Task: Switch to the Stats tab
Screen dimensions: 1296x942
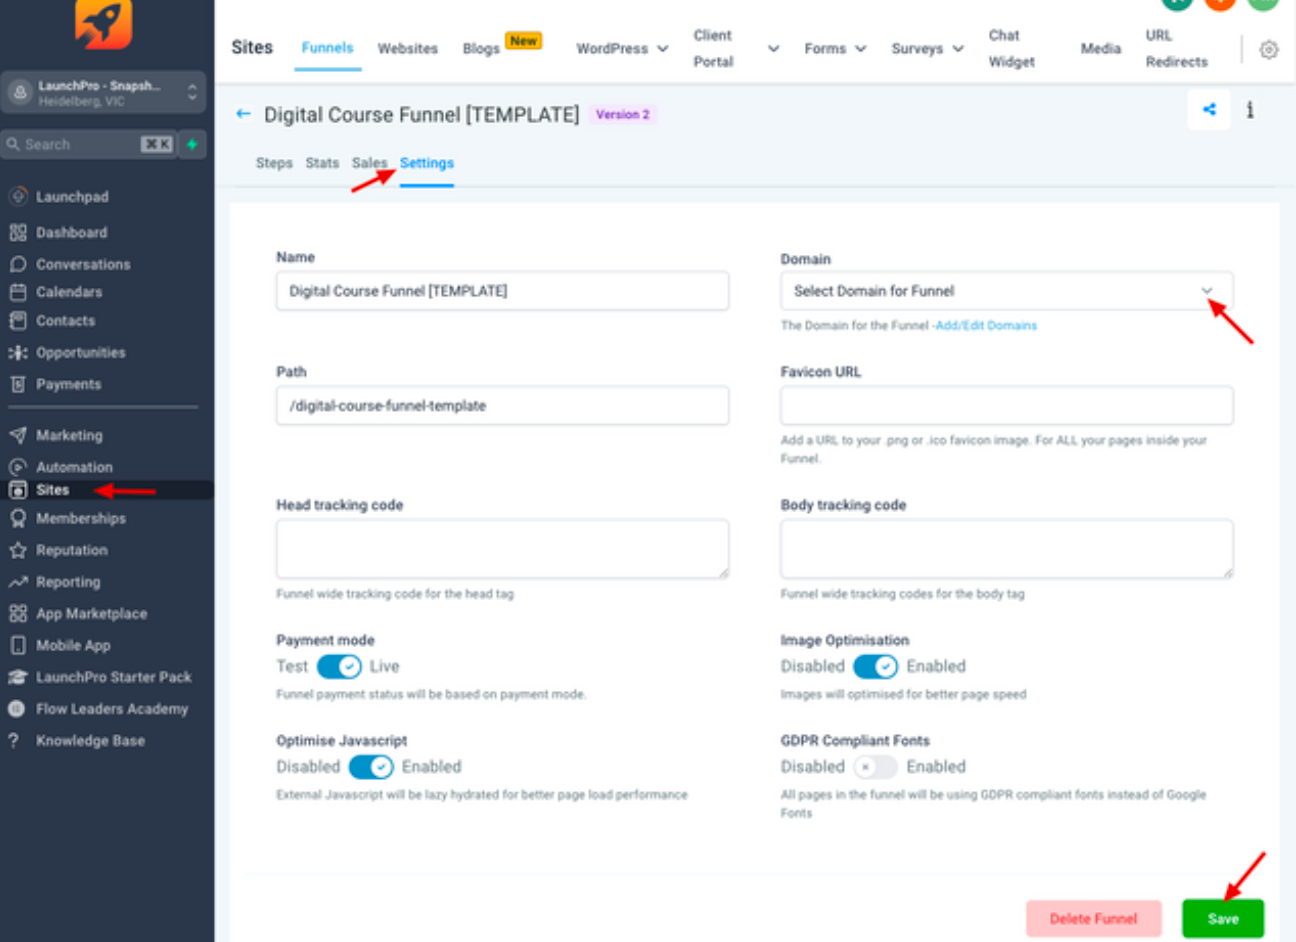Action: click(x=322, y=163)
